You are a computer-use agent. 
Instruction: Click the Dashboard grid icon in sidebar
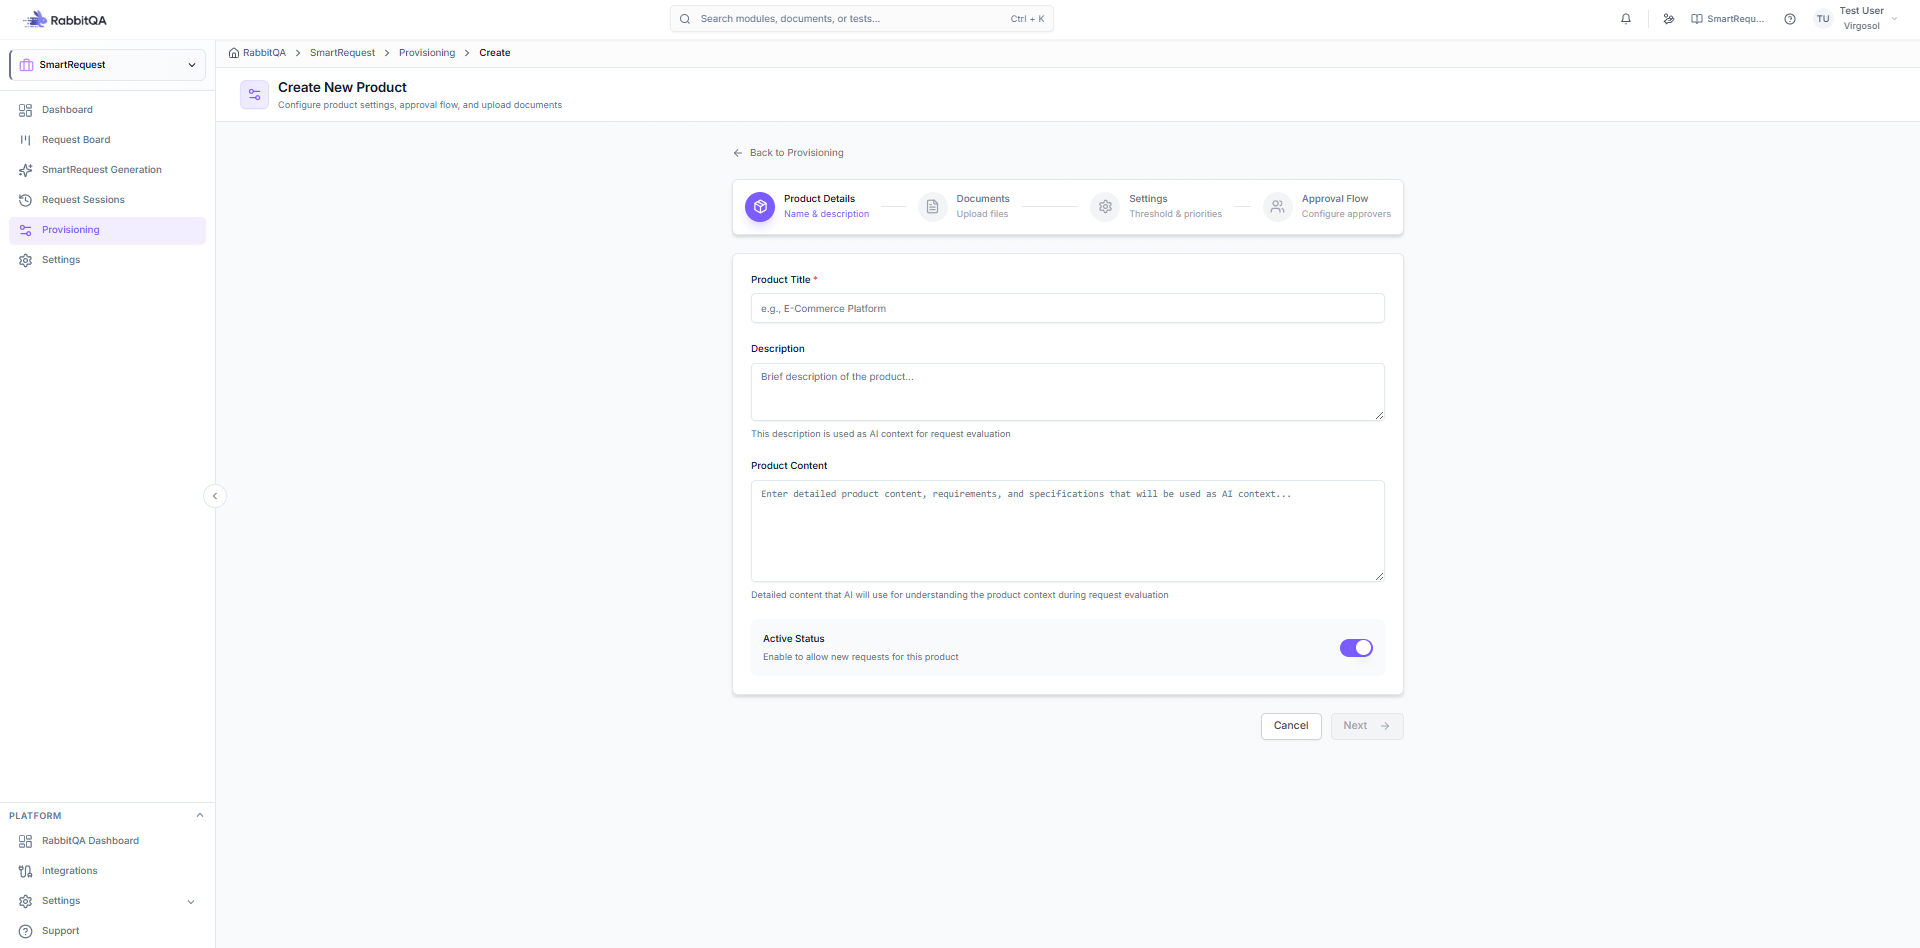(26, 110)
